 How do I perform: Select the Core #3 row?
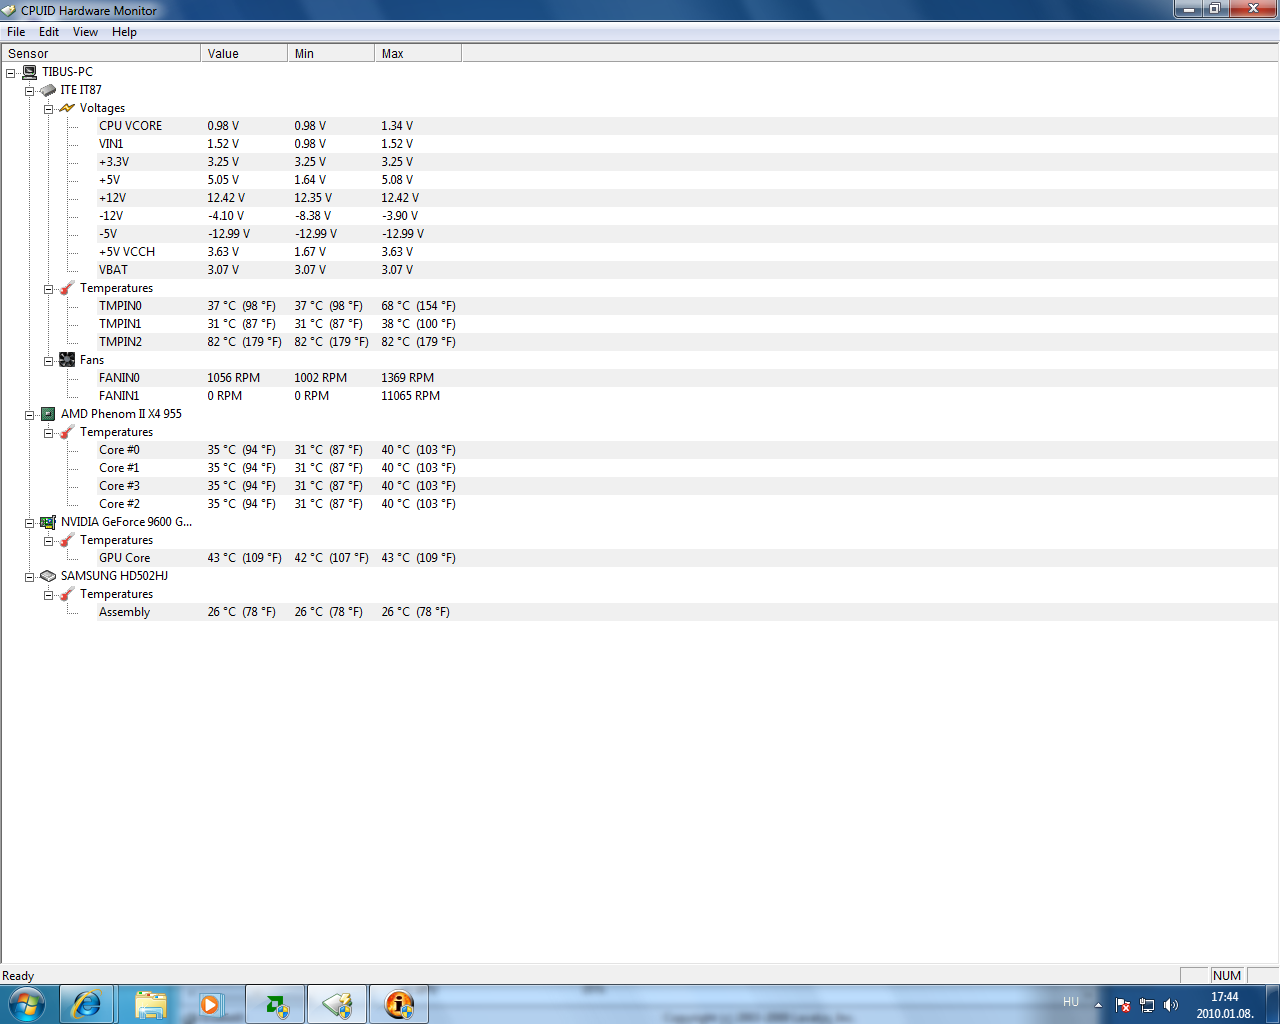pos(687,486)
